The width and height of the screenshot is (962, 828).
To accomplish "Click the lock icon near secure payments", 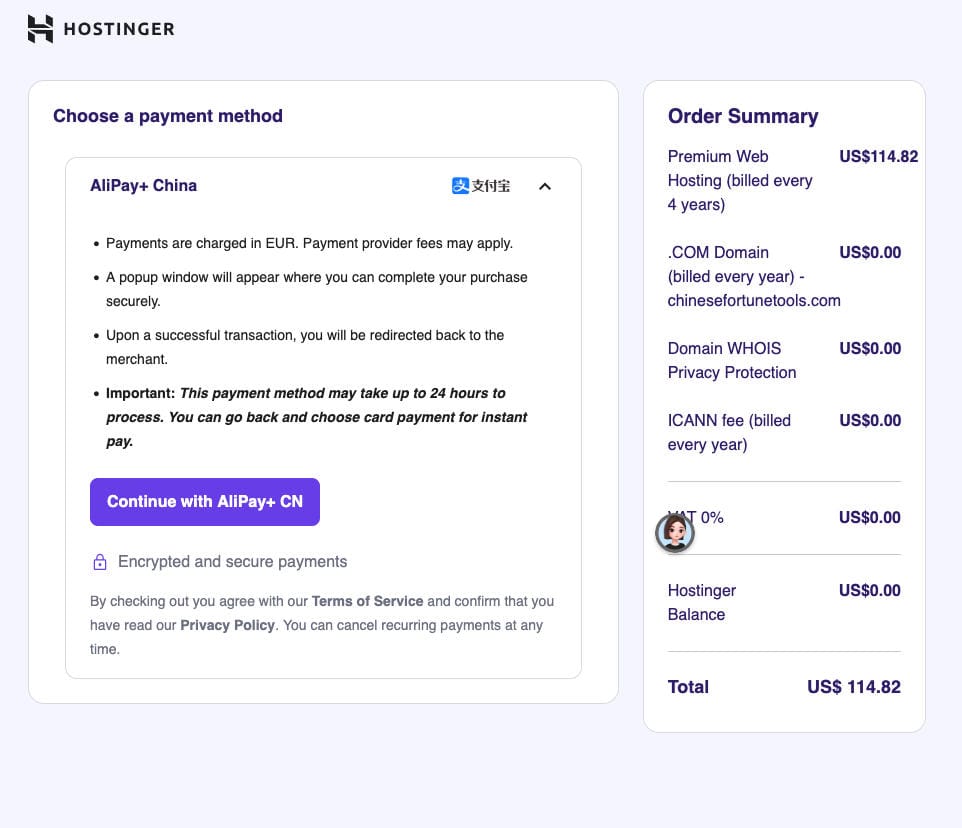I will pyautogui.click(x=100, y=562).
